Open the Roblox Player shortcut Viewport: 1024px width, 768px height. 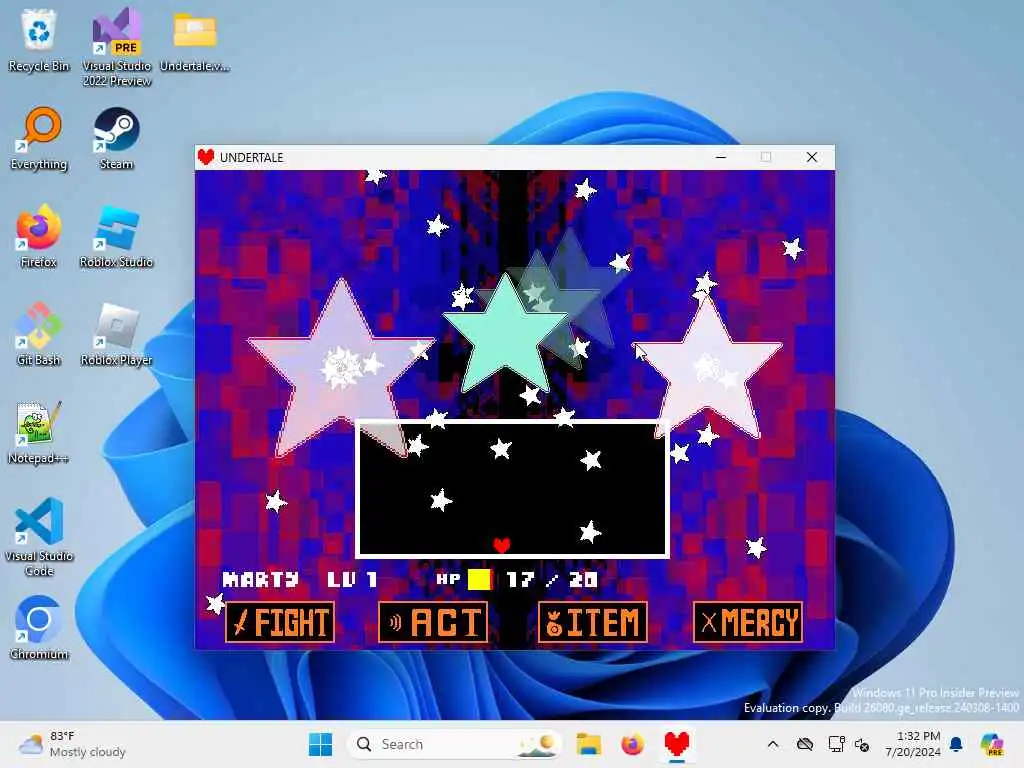coord(116,334)
